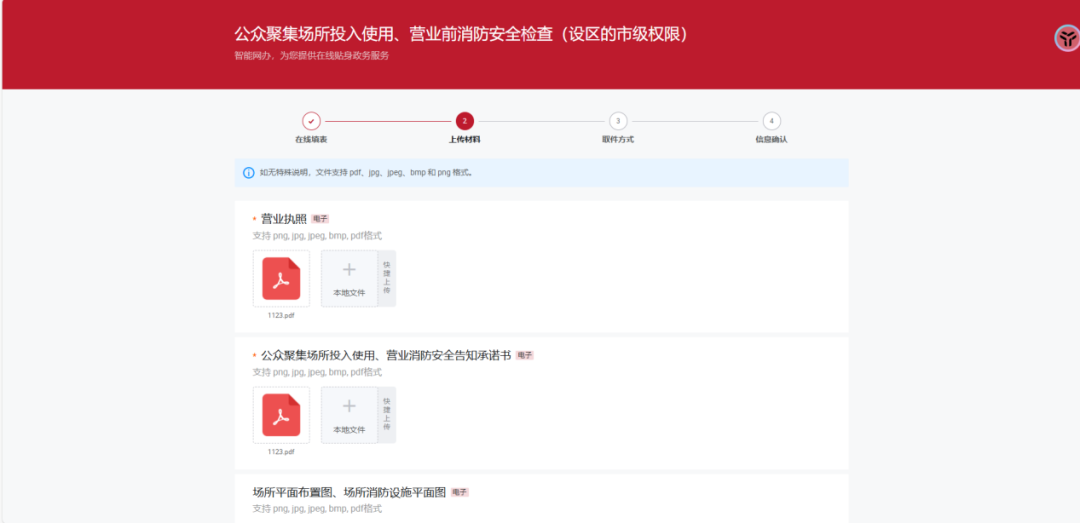Go to the 信息确认 step label
The height and width of the screenshot is (523, 1080).
click(771, 140)
